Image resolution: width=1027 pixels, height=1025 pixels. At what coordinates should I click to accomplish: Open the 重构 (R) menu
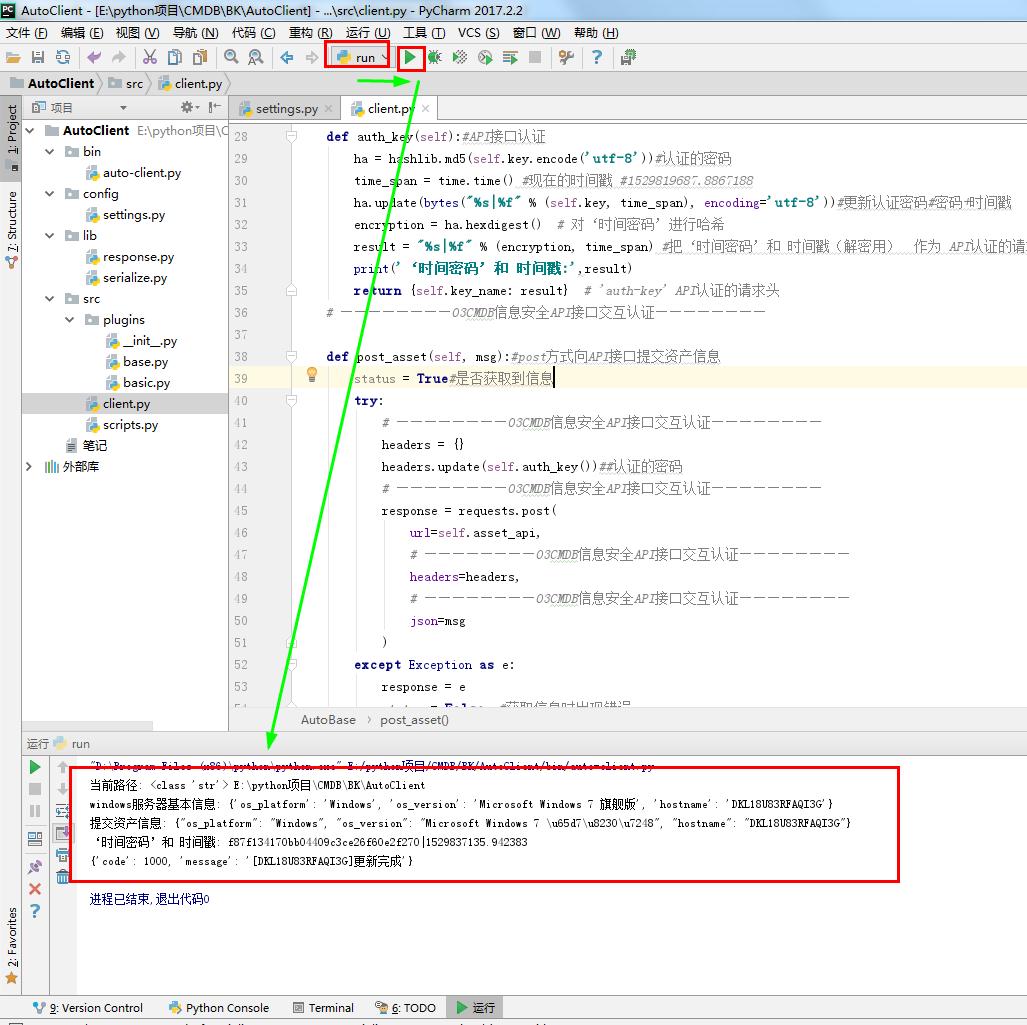[x=310, y=33]
